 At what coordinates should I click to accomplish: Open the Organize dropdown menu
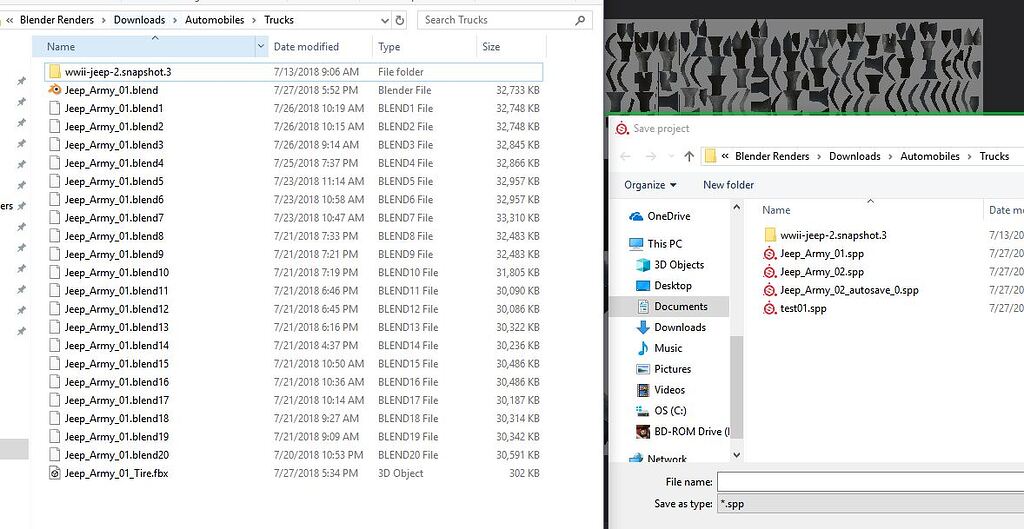point(650,185)
